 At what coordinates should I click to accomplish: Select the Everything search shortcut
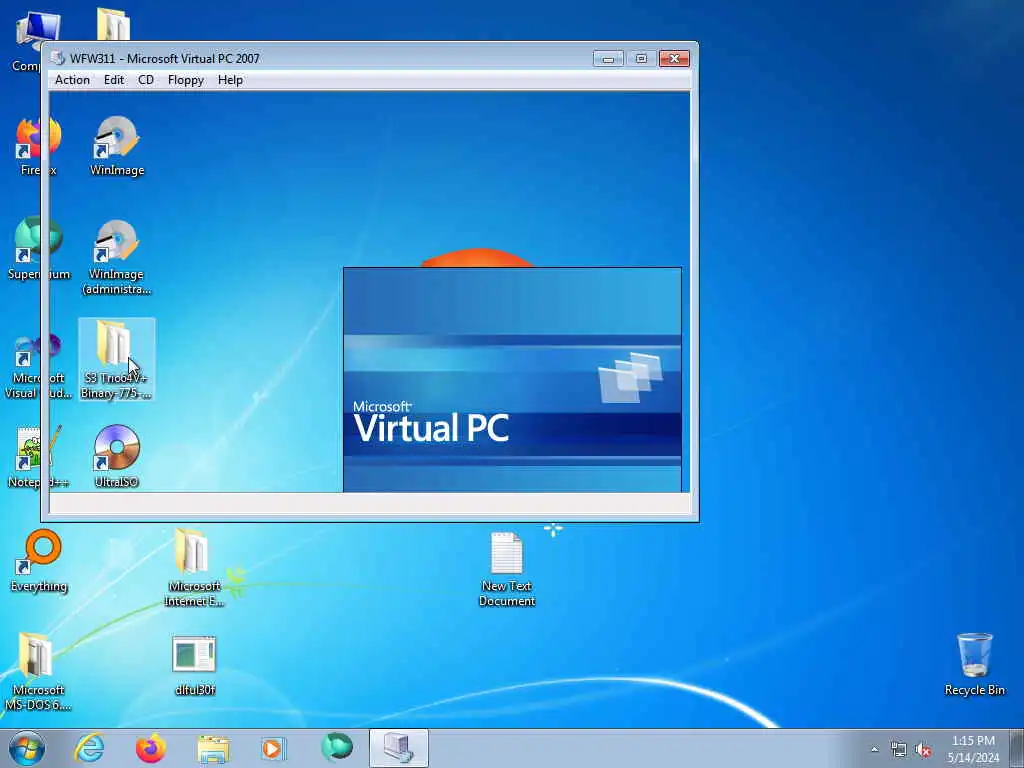click(39, 560)
